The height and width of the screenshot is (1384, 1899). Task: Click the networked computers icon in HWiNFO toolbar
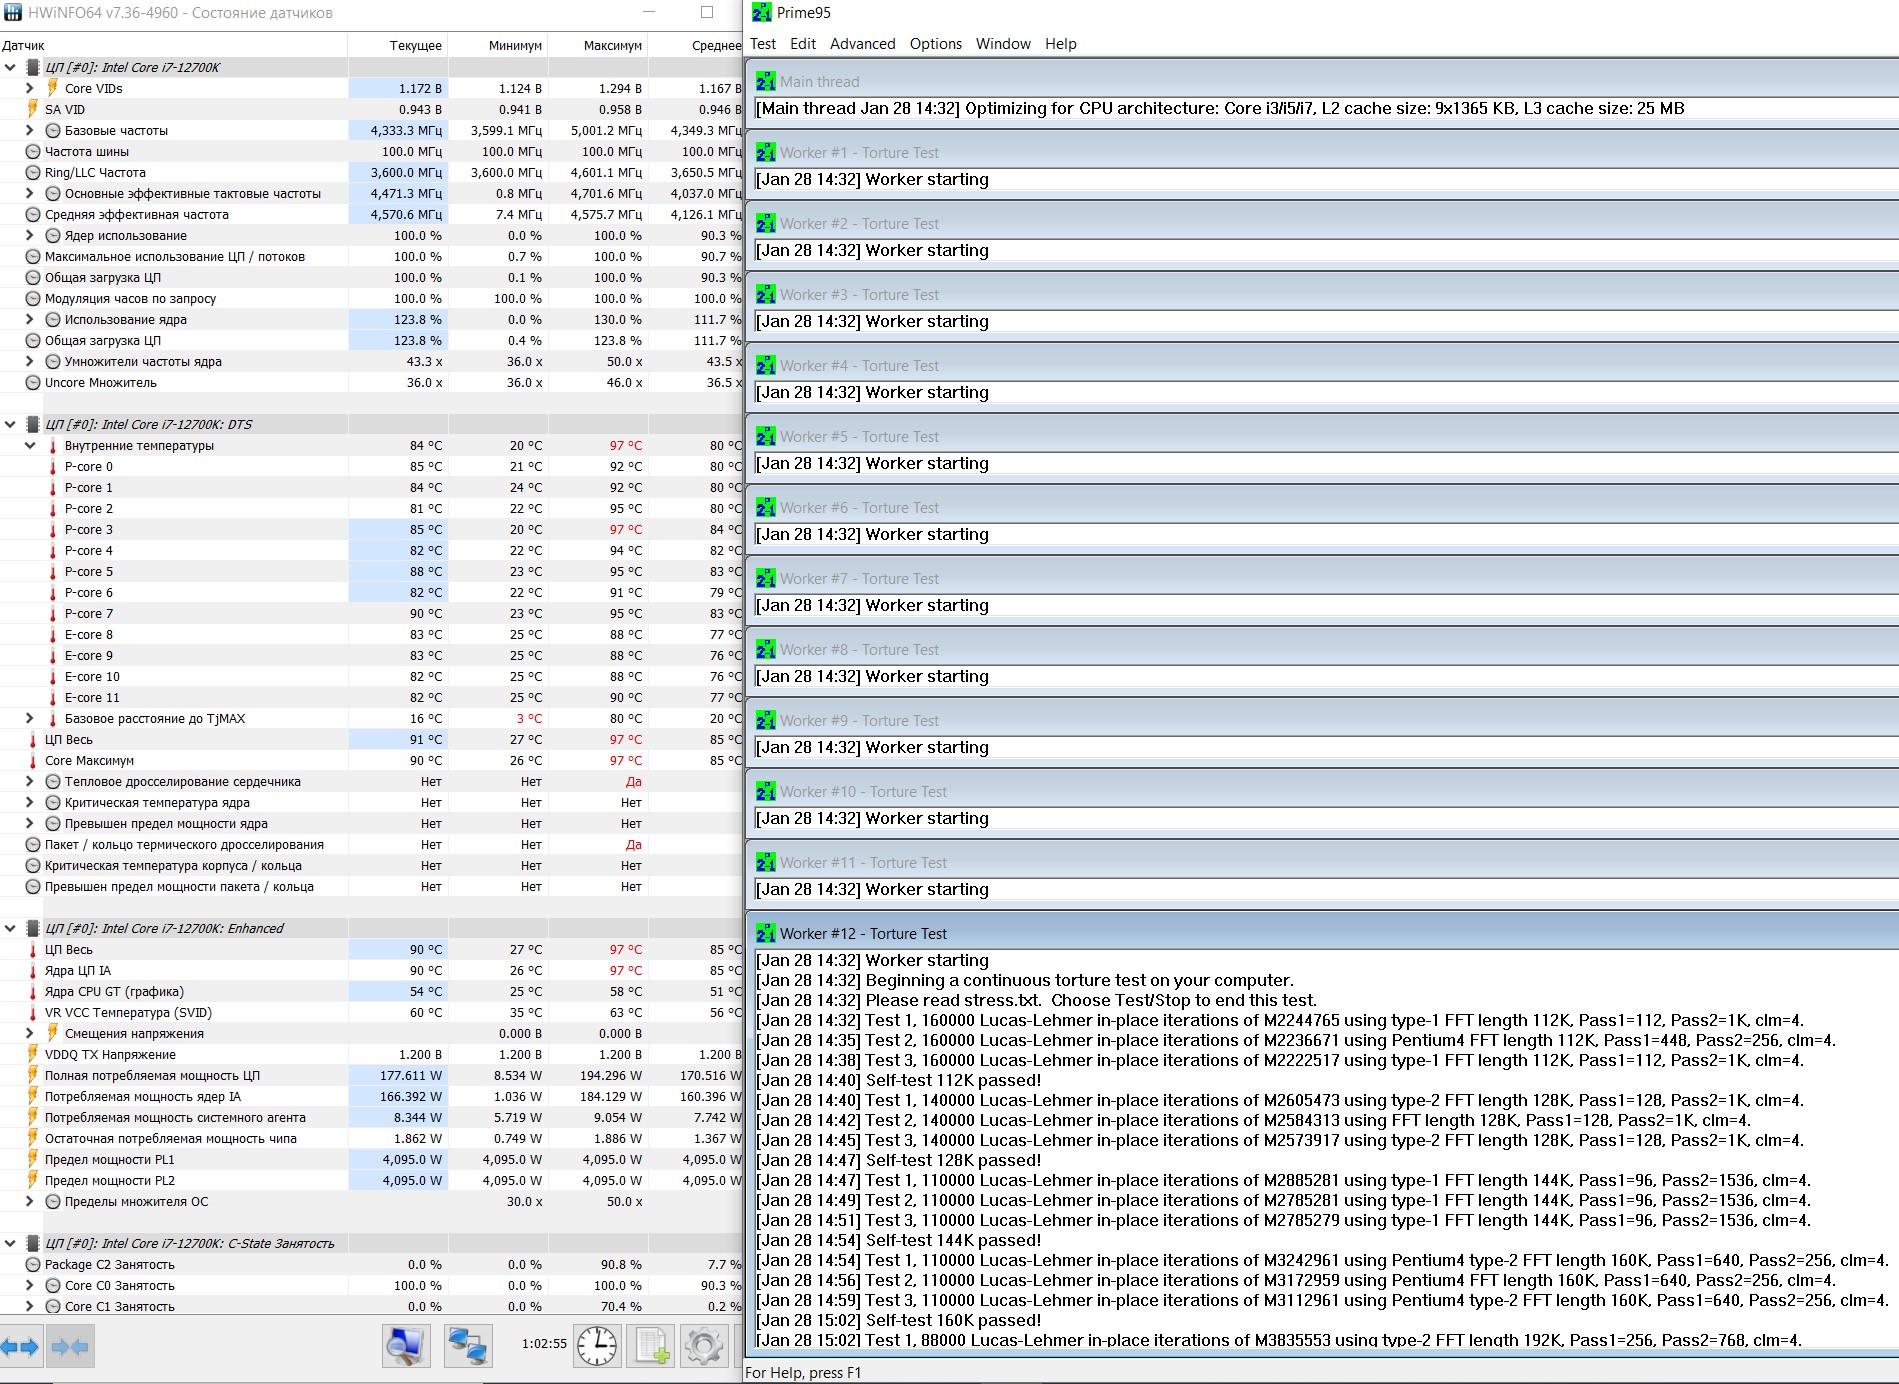(x=468, y=1346)
